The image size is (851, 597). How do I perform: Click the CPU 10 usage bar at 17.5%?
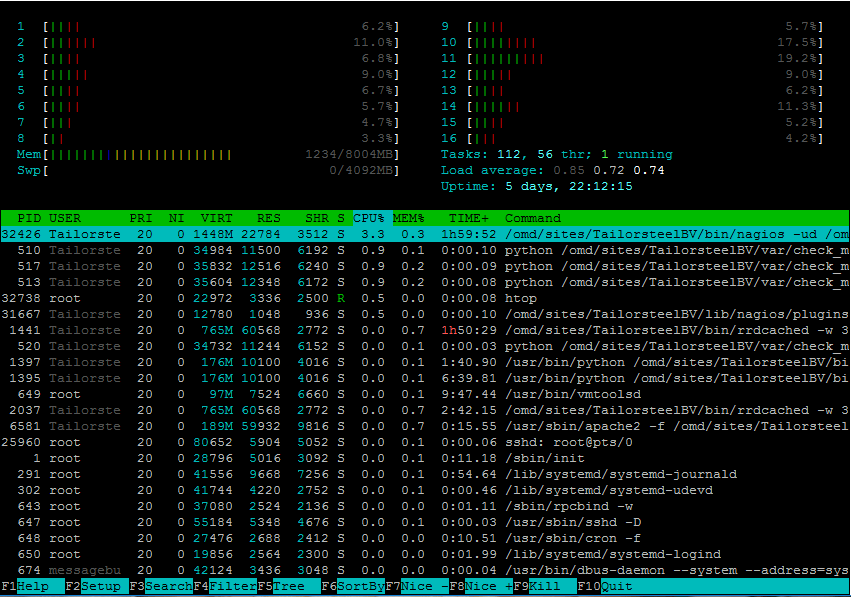click(x=632, y=42)
